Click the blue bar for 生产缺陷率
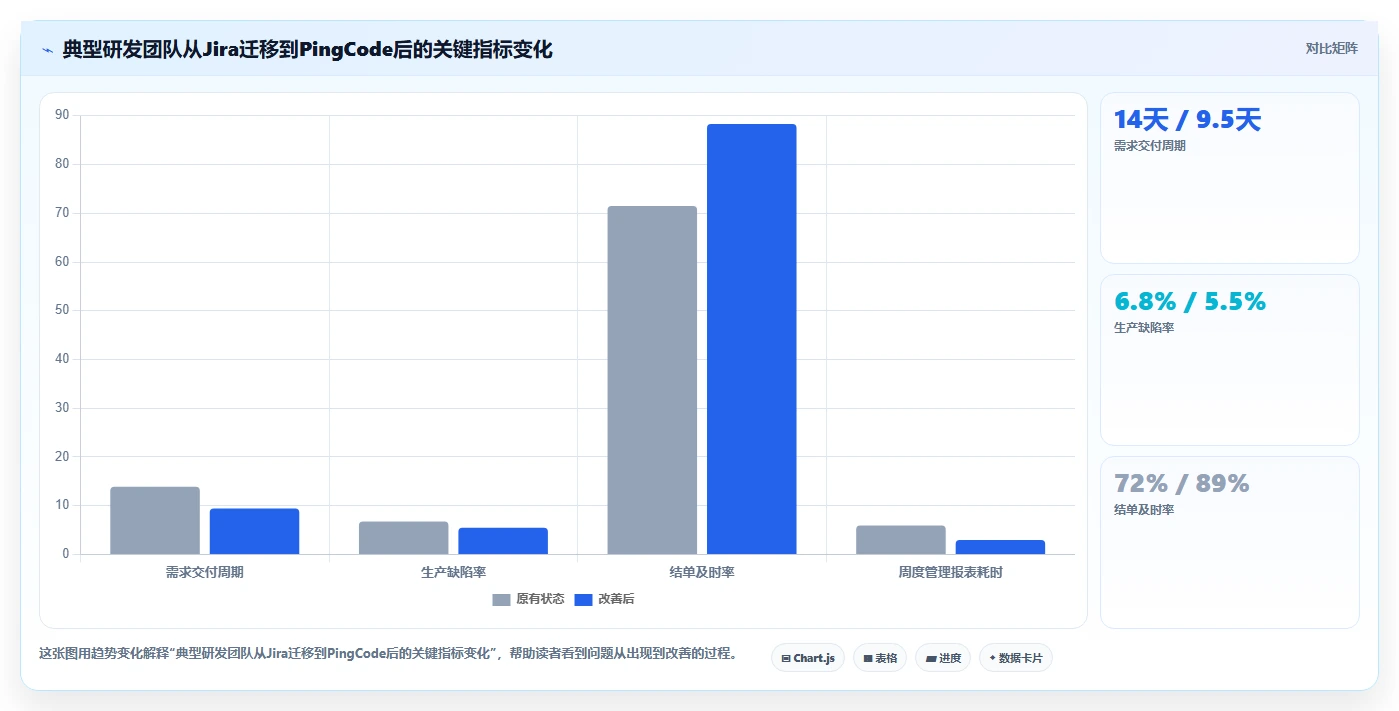 tap(503, 541)
